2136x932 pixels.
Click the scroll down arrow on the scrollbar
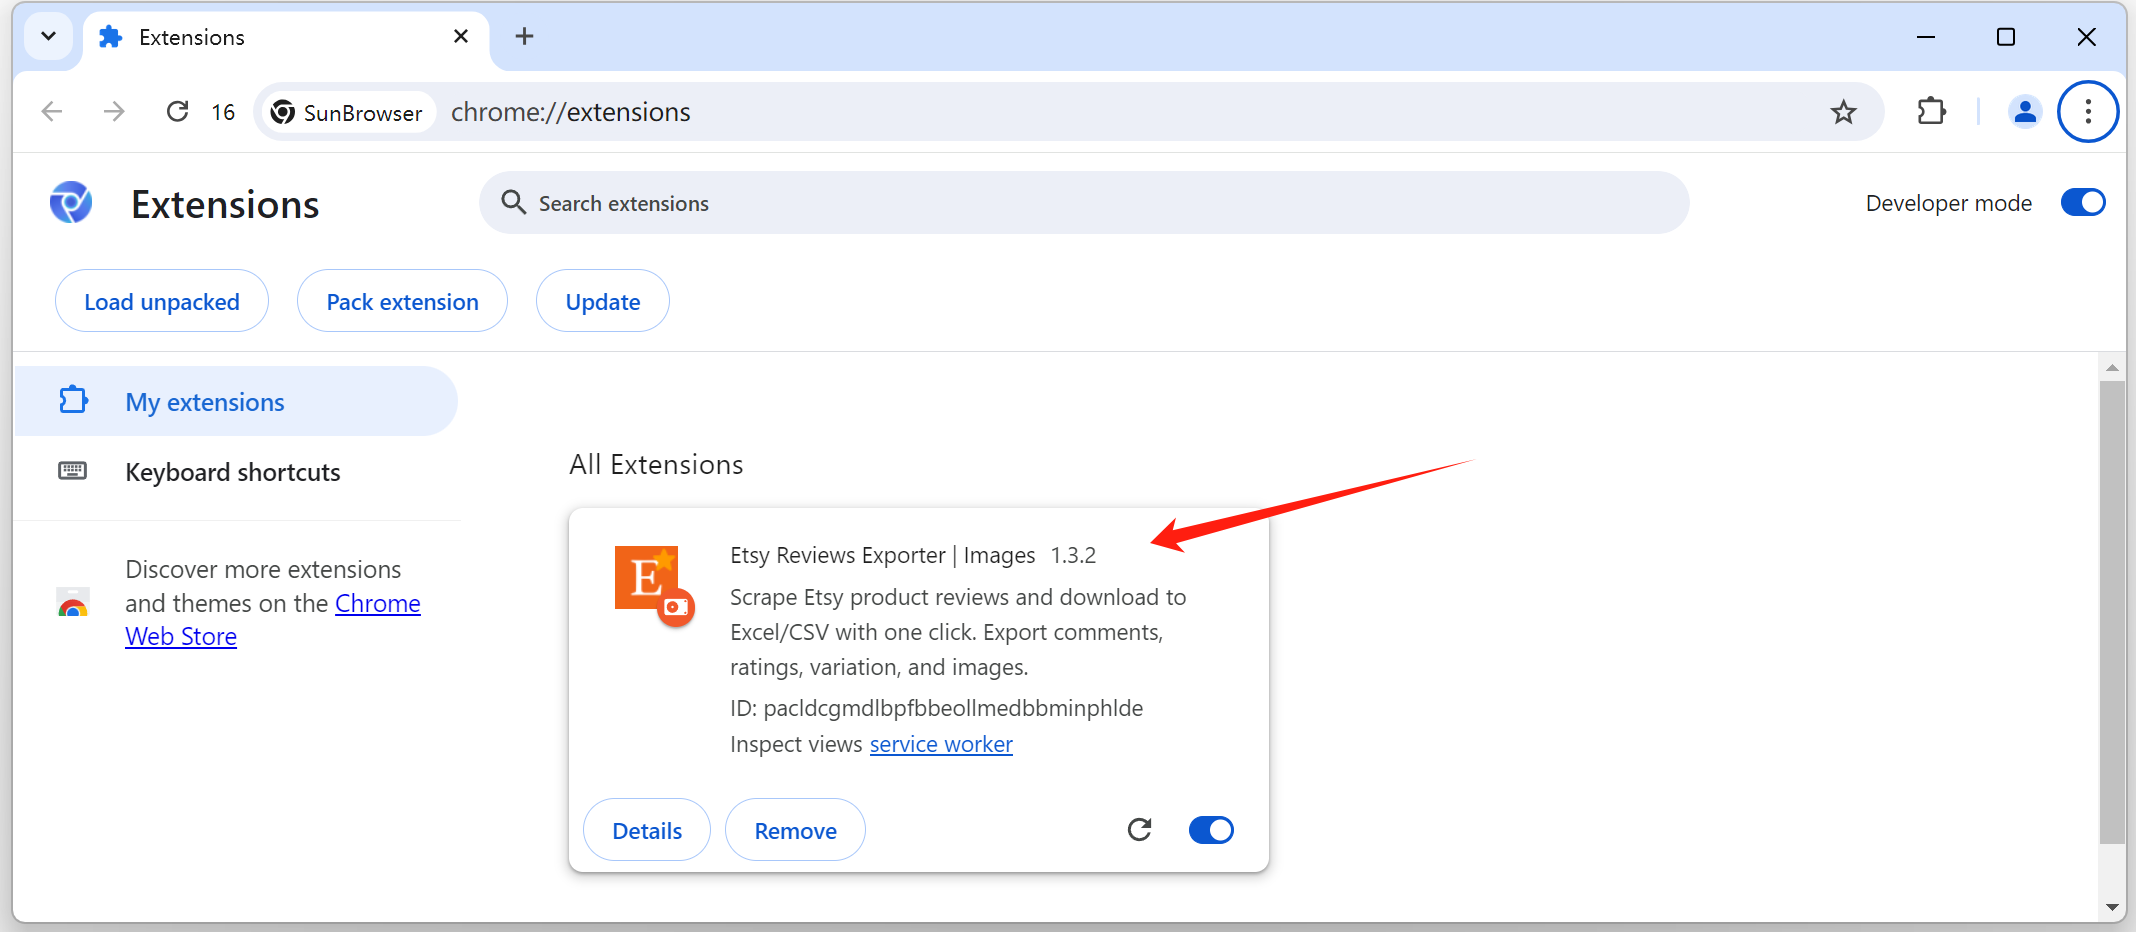[2111, 907]
